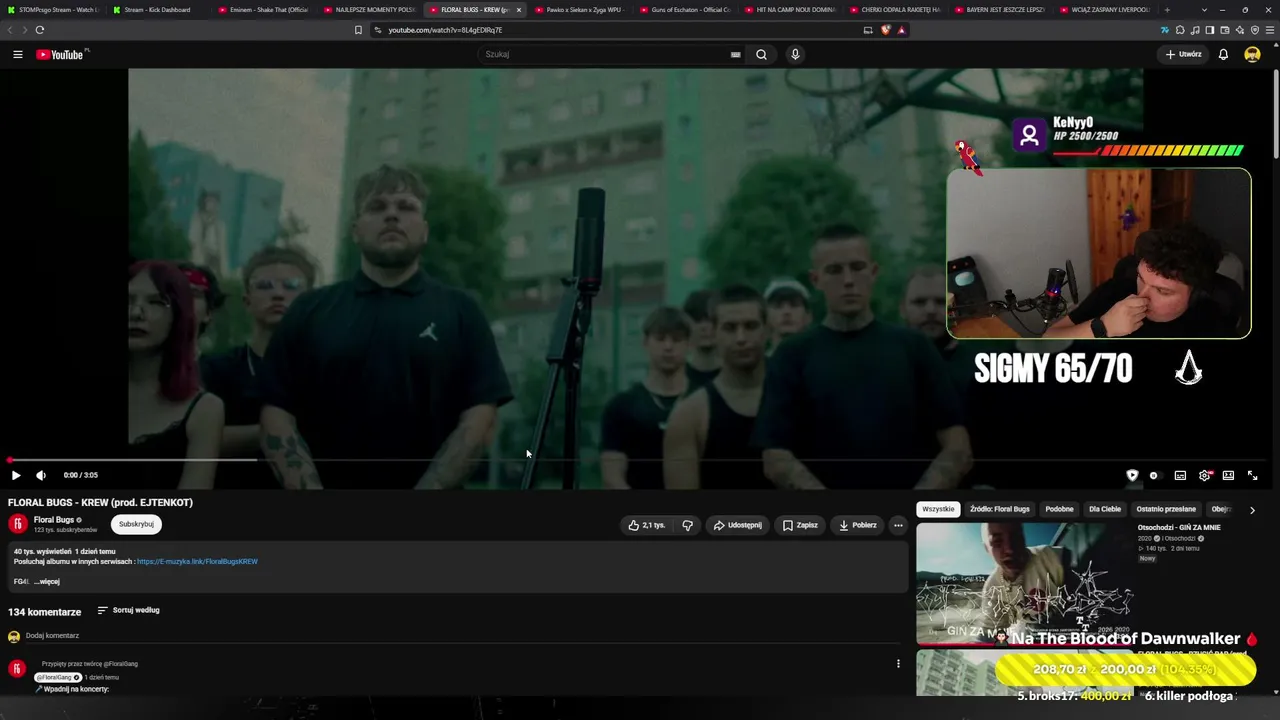1280x720 pixels.
Task: Bookmark this page in the address bar
Action: pyautogui.click(x=358, y=30)
